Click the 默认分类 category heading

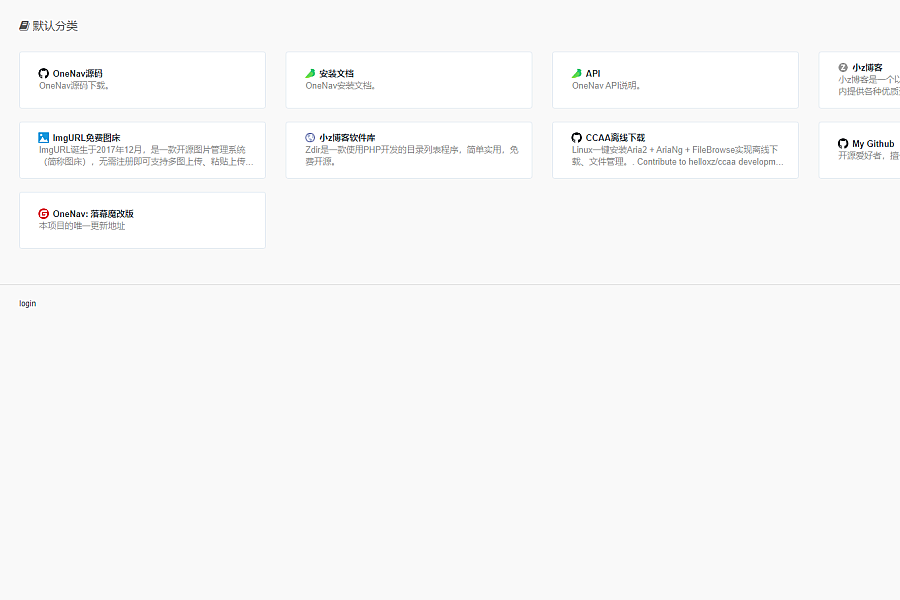[55, 26]
